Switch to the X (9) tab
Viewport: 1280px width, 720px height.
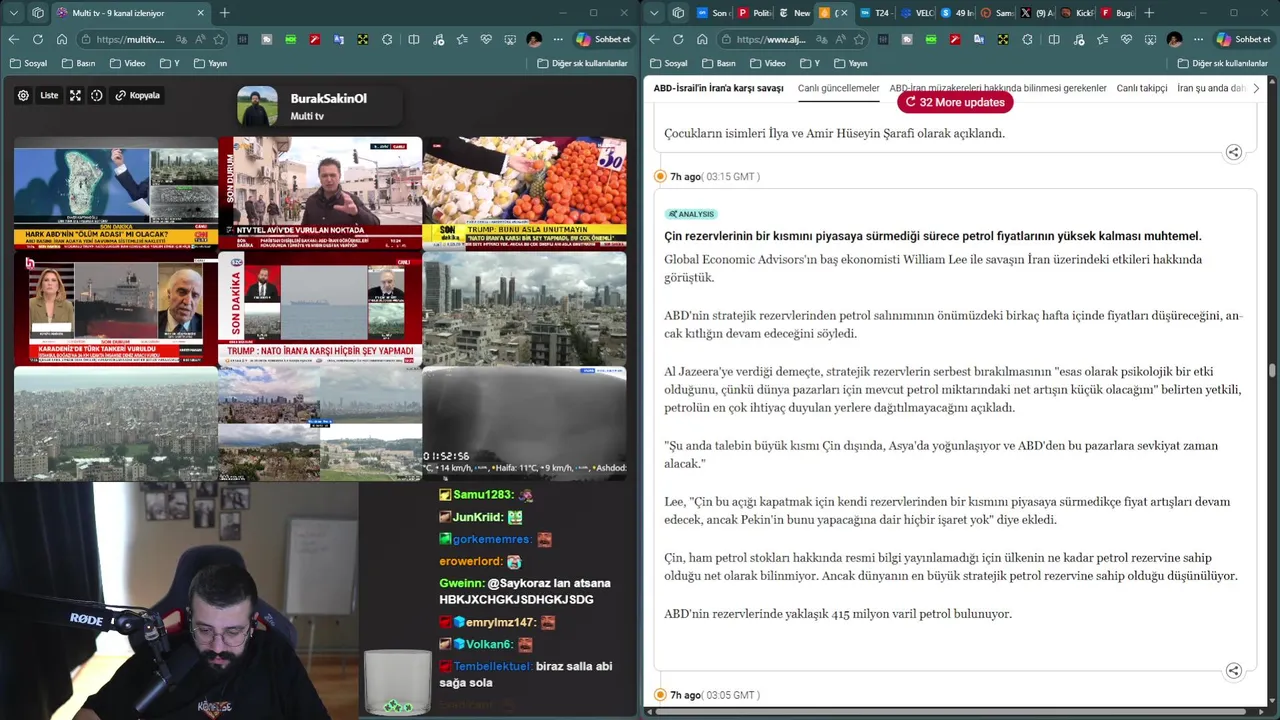1037,13
